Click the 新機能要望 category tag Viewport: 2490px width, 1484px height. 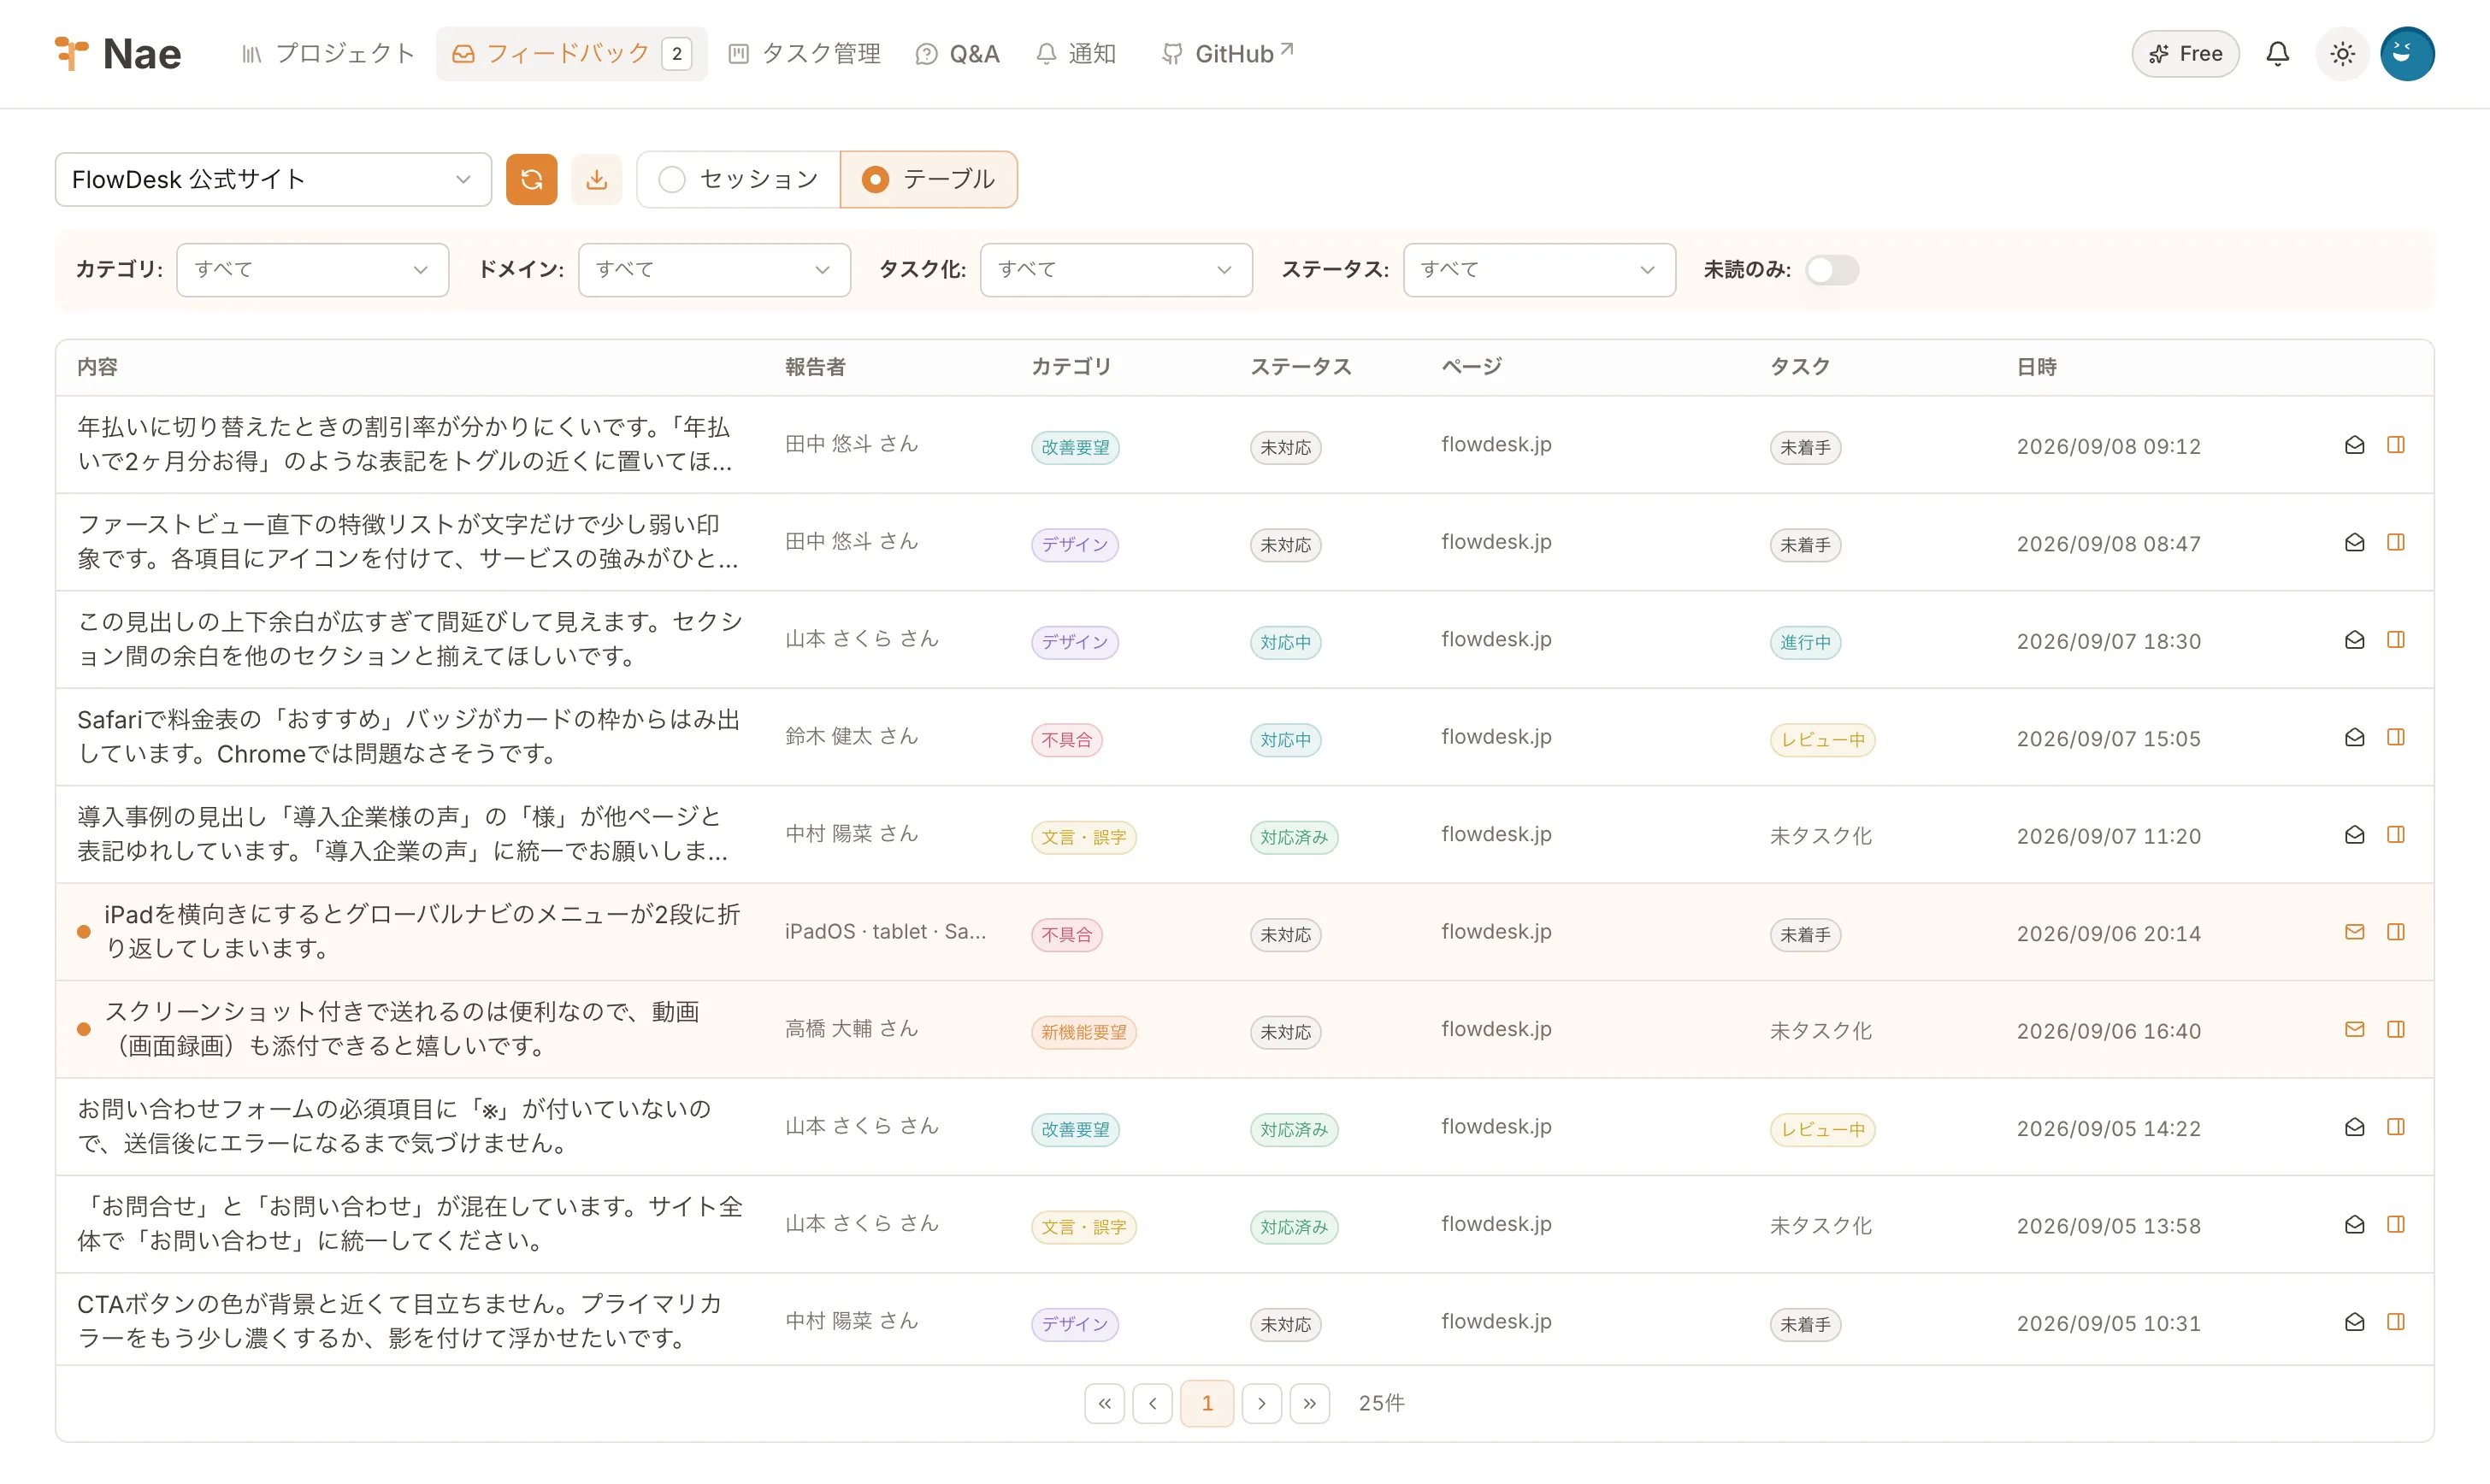[x=1083, y=1032]
